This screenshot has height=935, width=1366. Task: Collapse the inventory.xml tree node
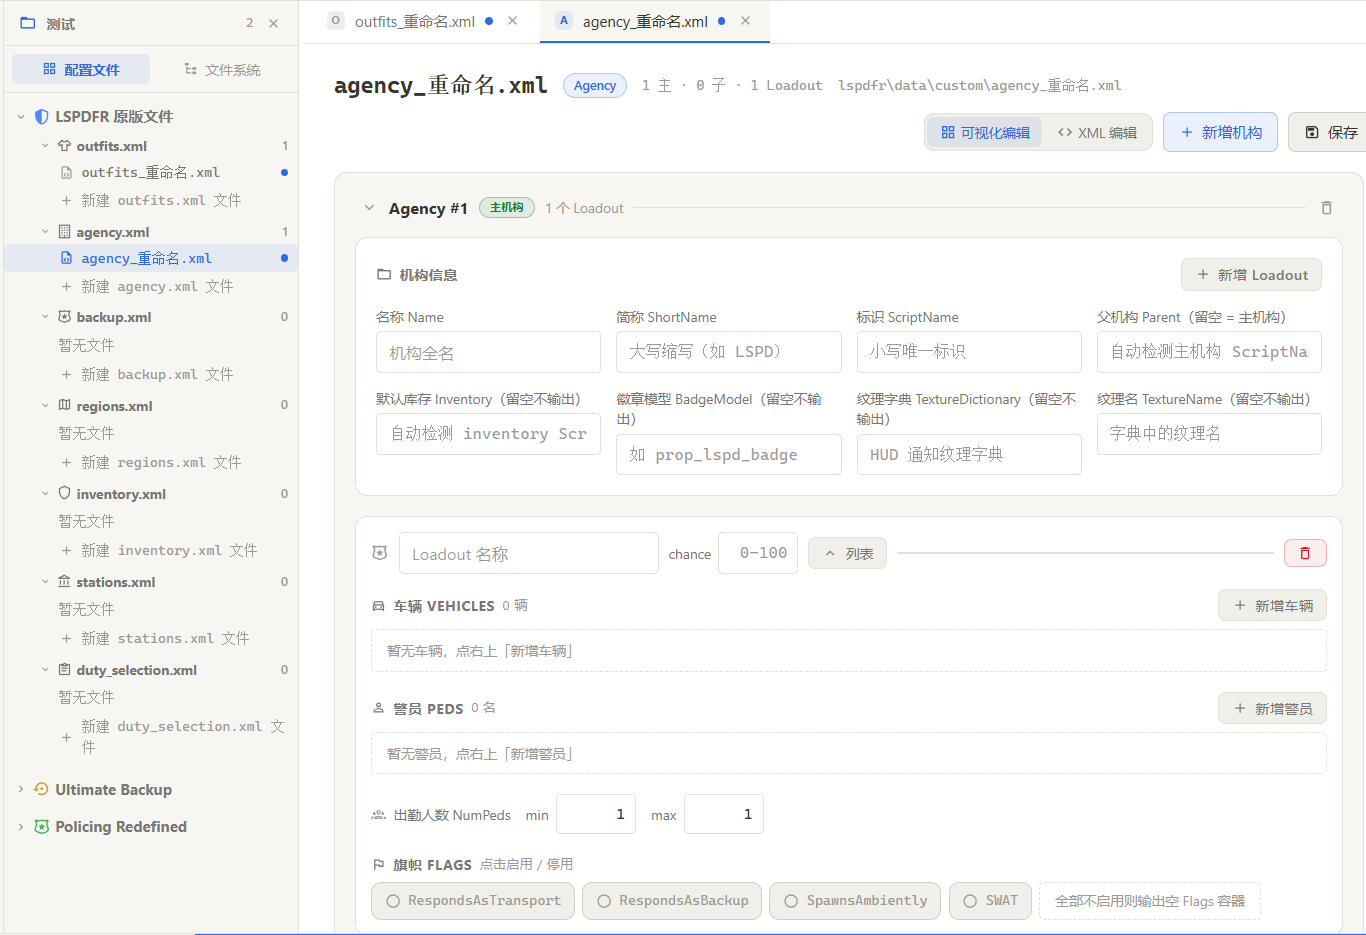pyautogui.click(x=45, y=494)
